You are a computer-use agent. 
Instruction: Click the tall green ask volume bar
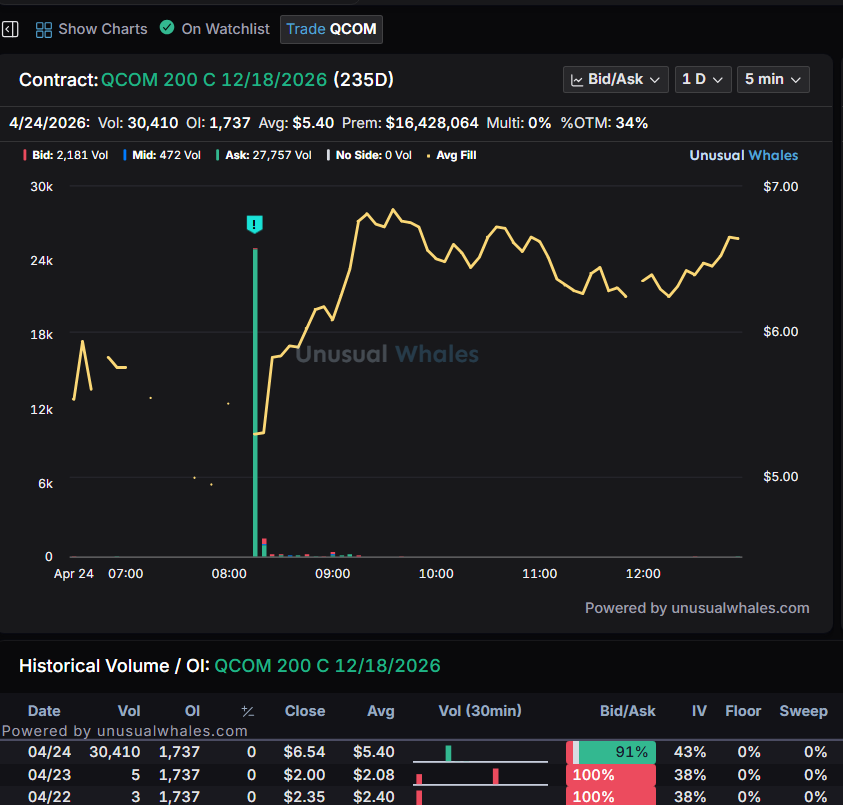pos(255,402)
